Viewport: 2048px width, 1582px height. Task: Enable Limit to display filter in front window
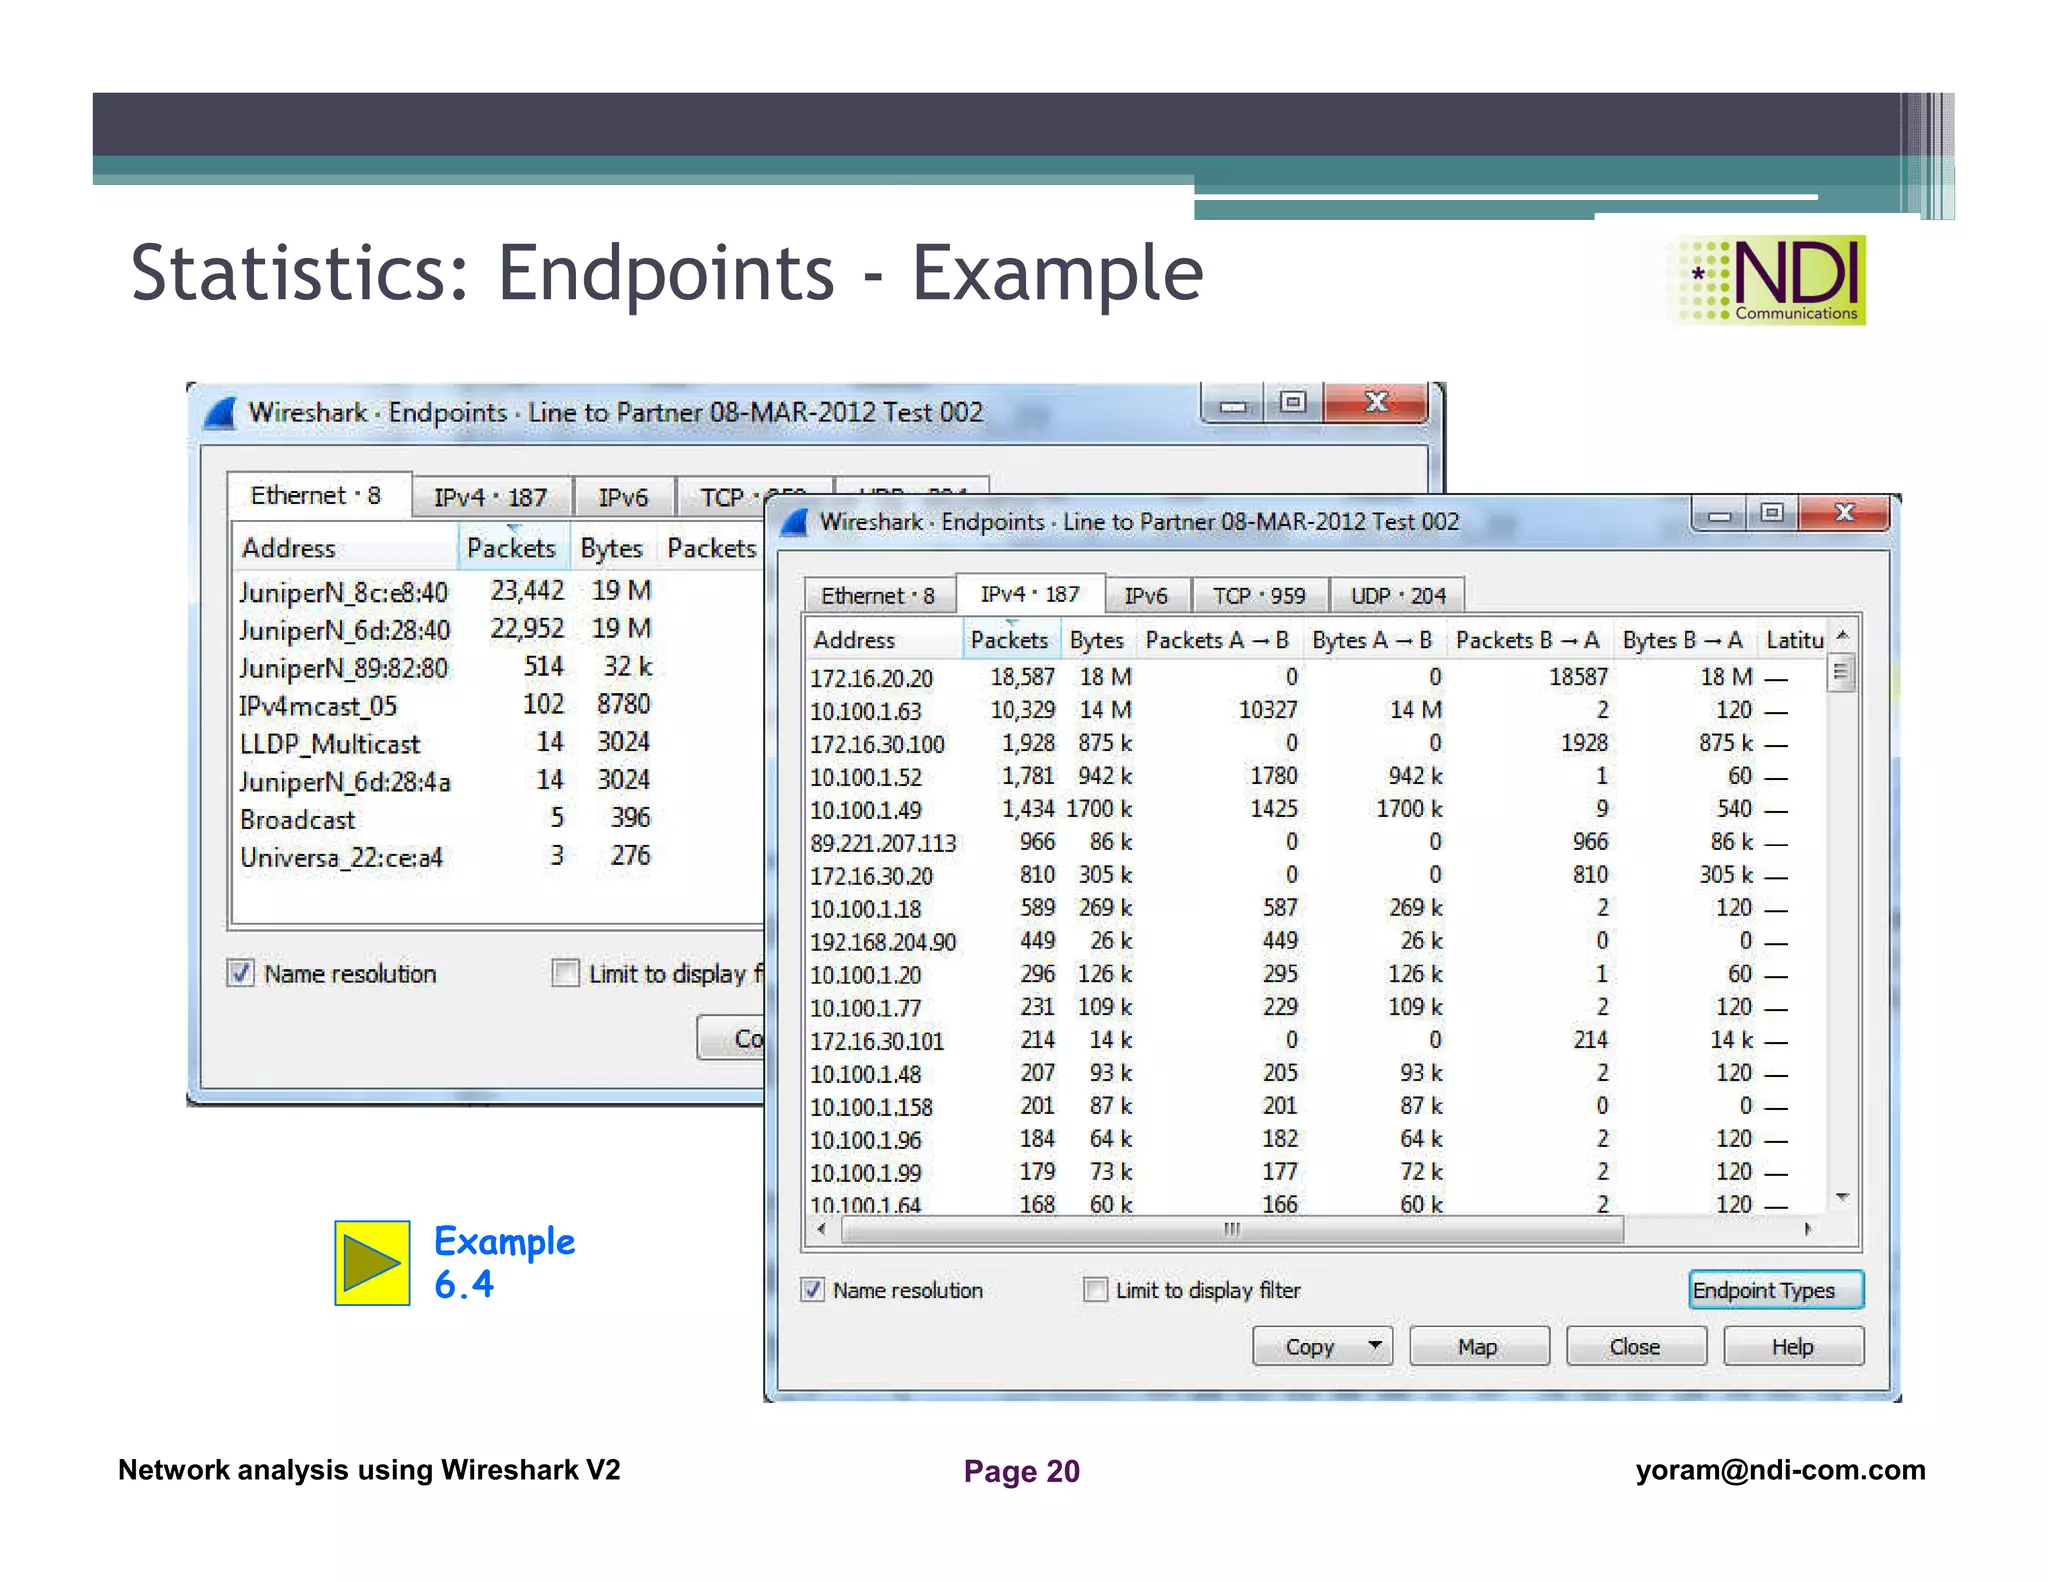[1096, 1290]
